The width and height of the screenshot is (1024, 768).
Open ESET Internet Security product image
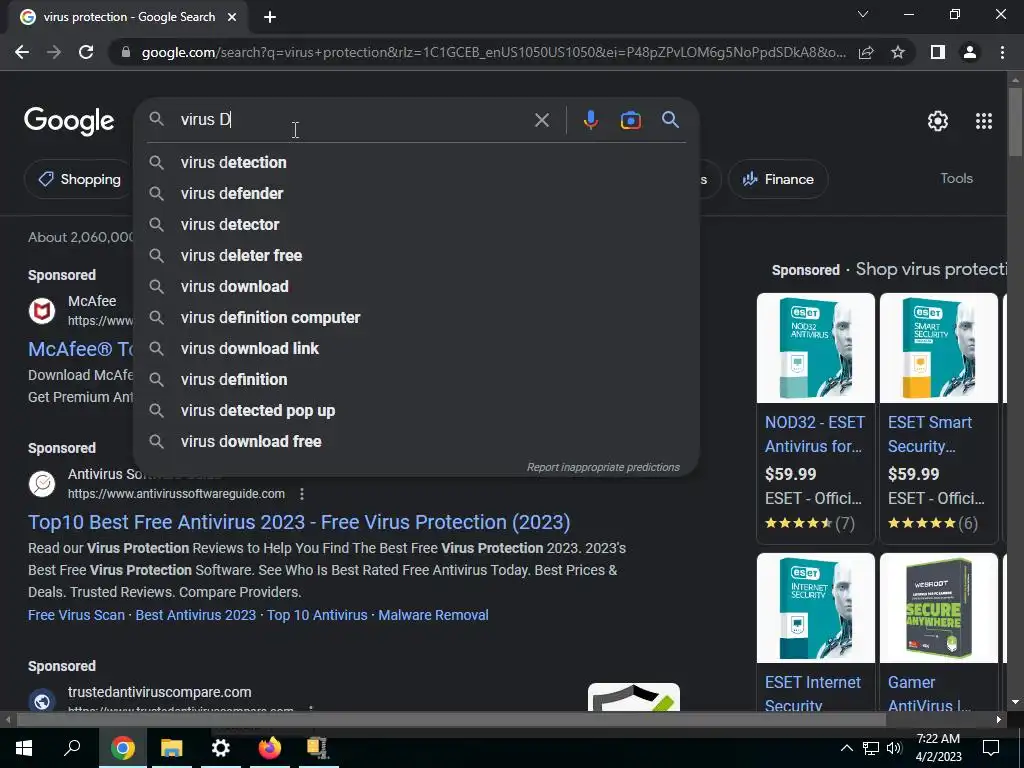pos(816,608)
